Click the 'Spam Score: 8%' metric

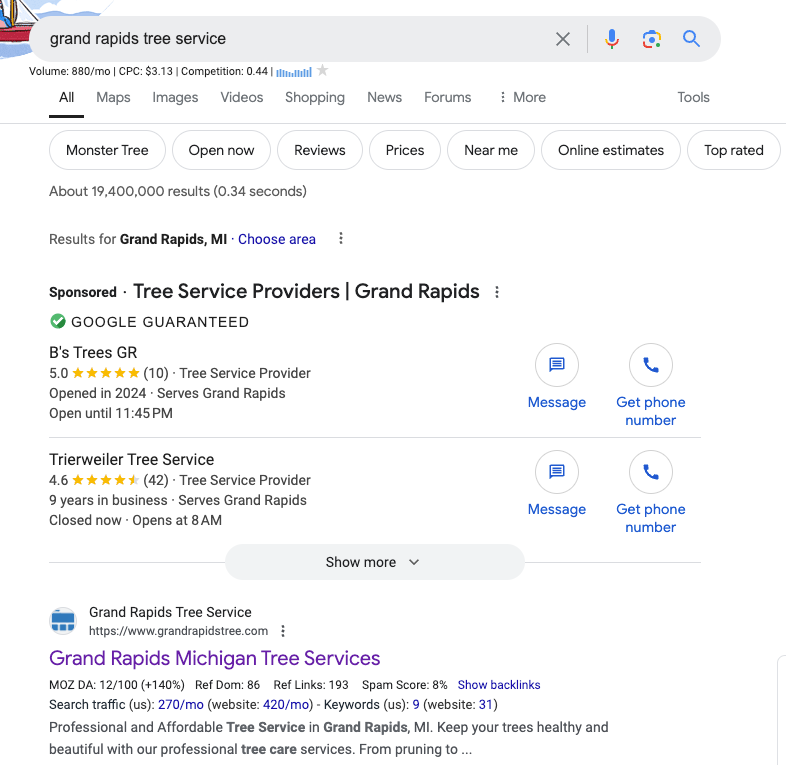pos(405,685)
